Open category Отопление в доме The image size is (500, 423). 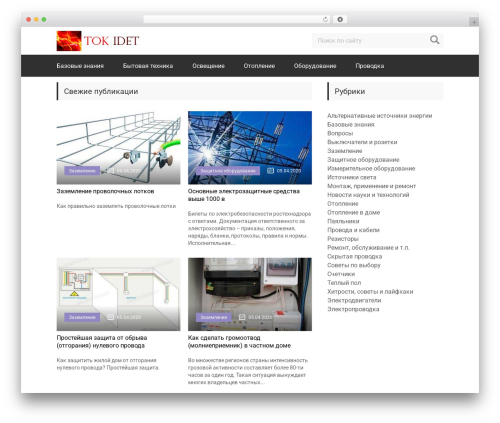coord(353,212)
